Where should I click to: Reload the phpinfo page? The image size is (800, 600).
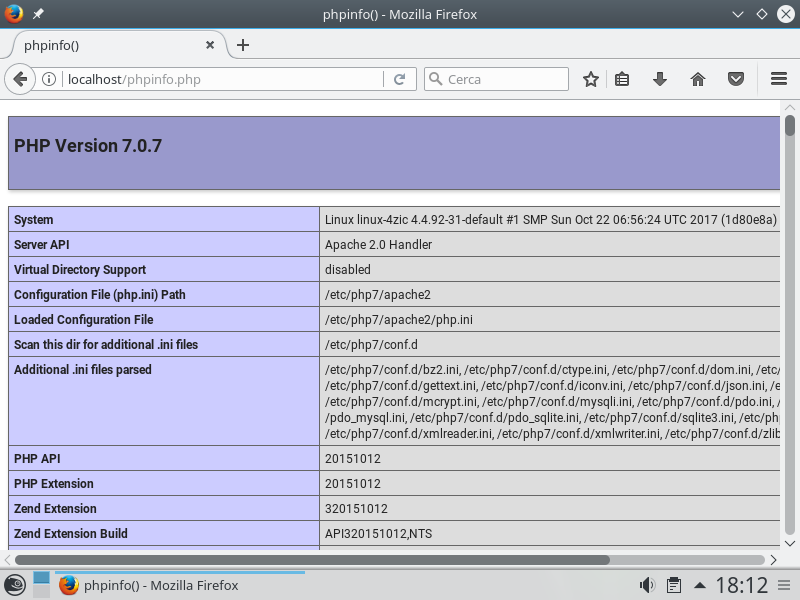(x=399, y=79)
